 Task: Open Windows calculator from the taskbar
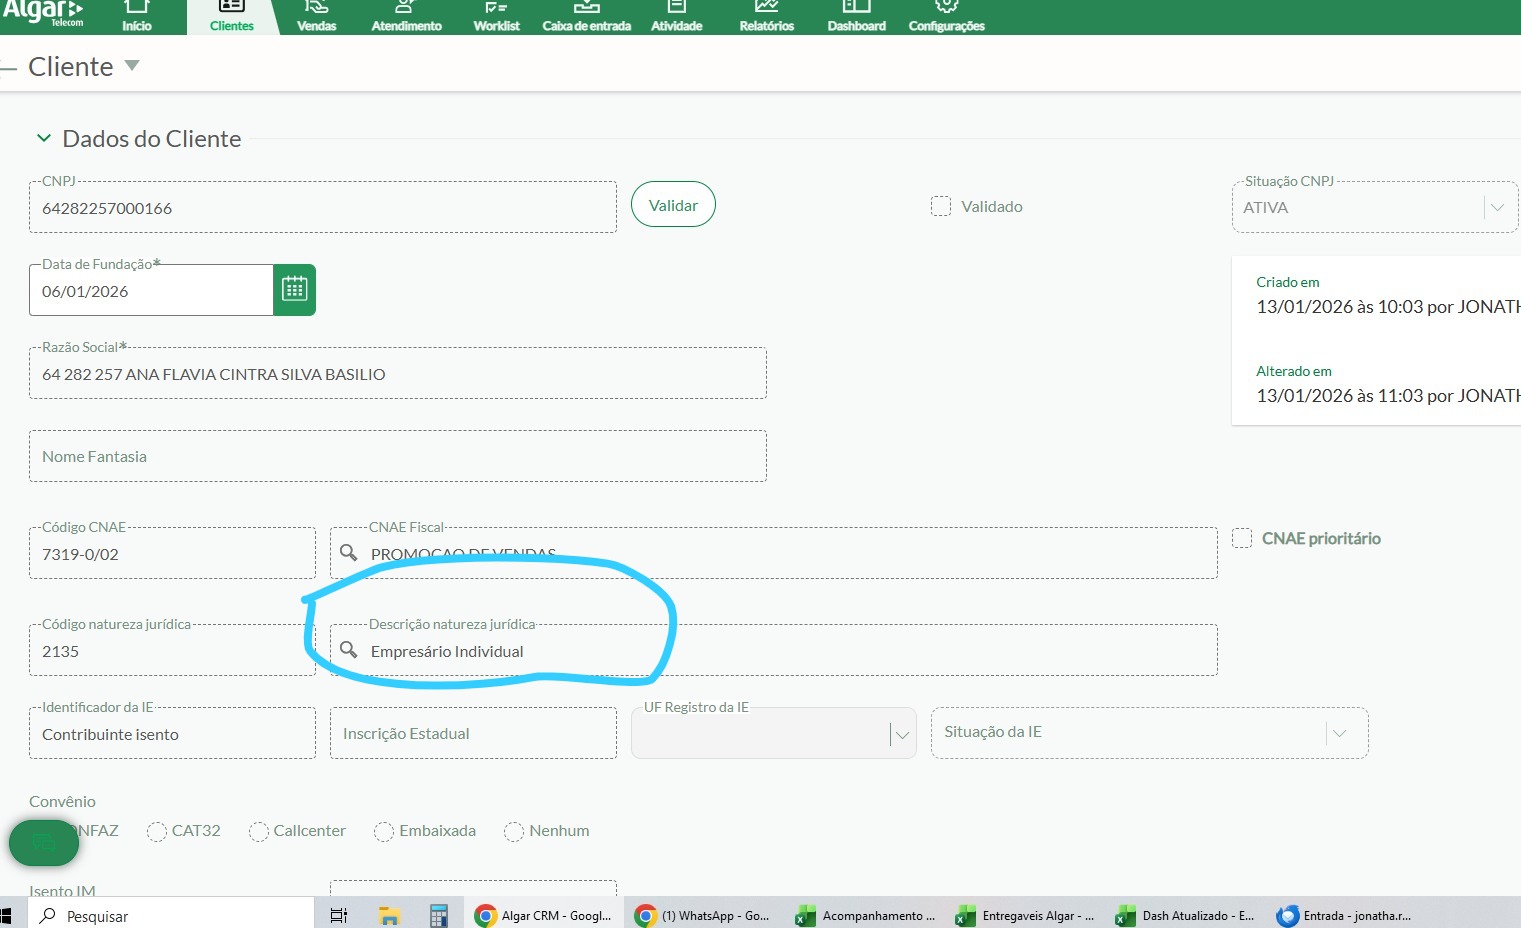coord(438,915)
